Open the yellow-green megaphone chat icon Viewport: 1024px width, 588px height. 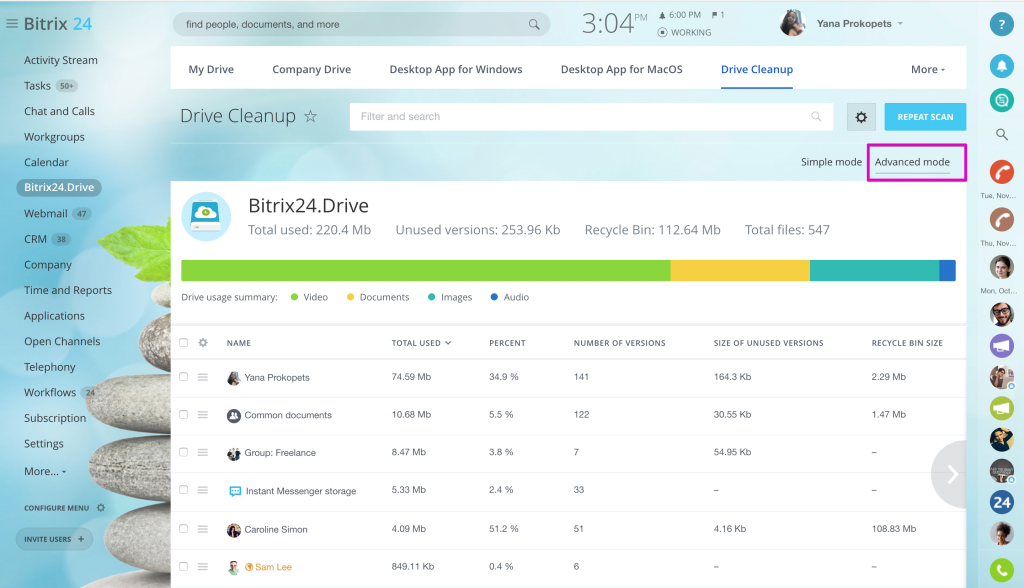pos(1001,408)
